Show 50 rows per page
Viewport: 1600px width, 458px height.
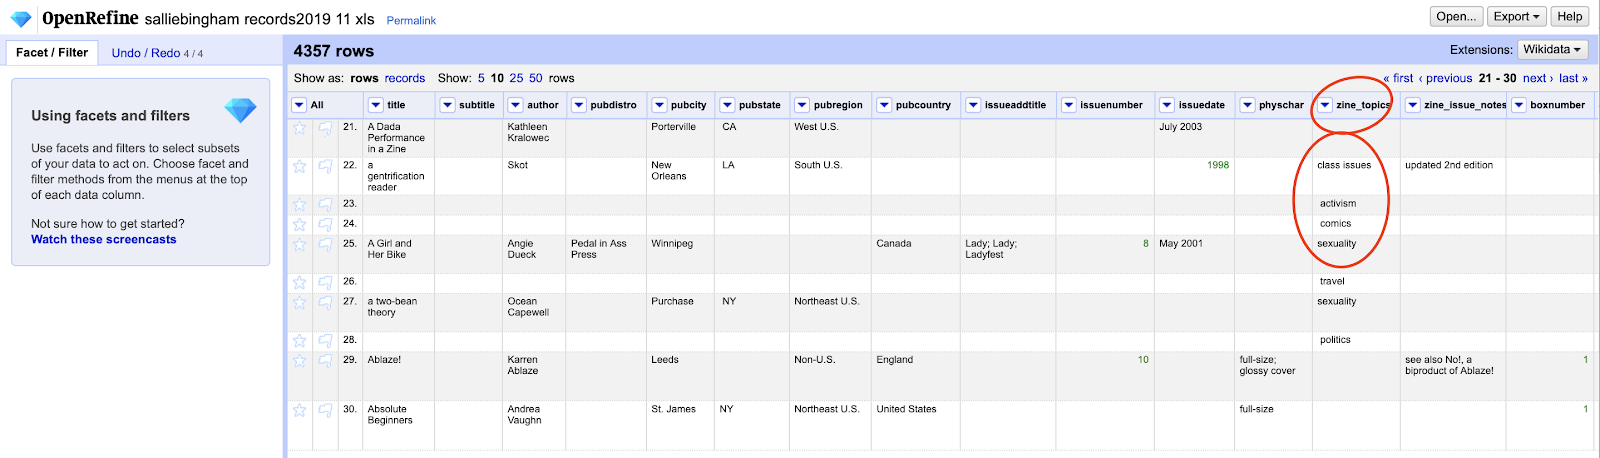[536, 78]
